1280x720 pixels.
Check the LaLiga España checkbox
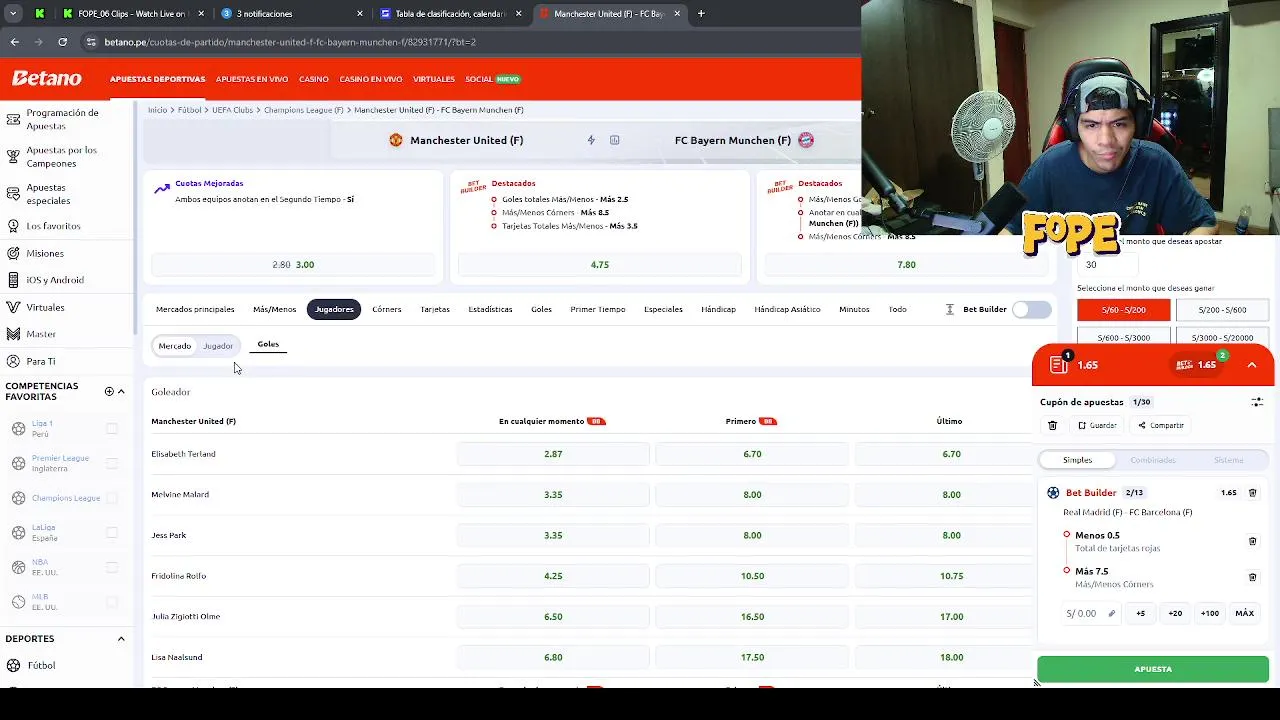112,532
